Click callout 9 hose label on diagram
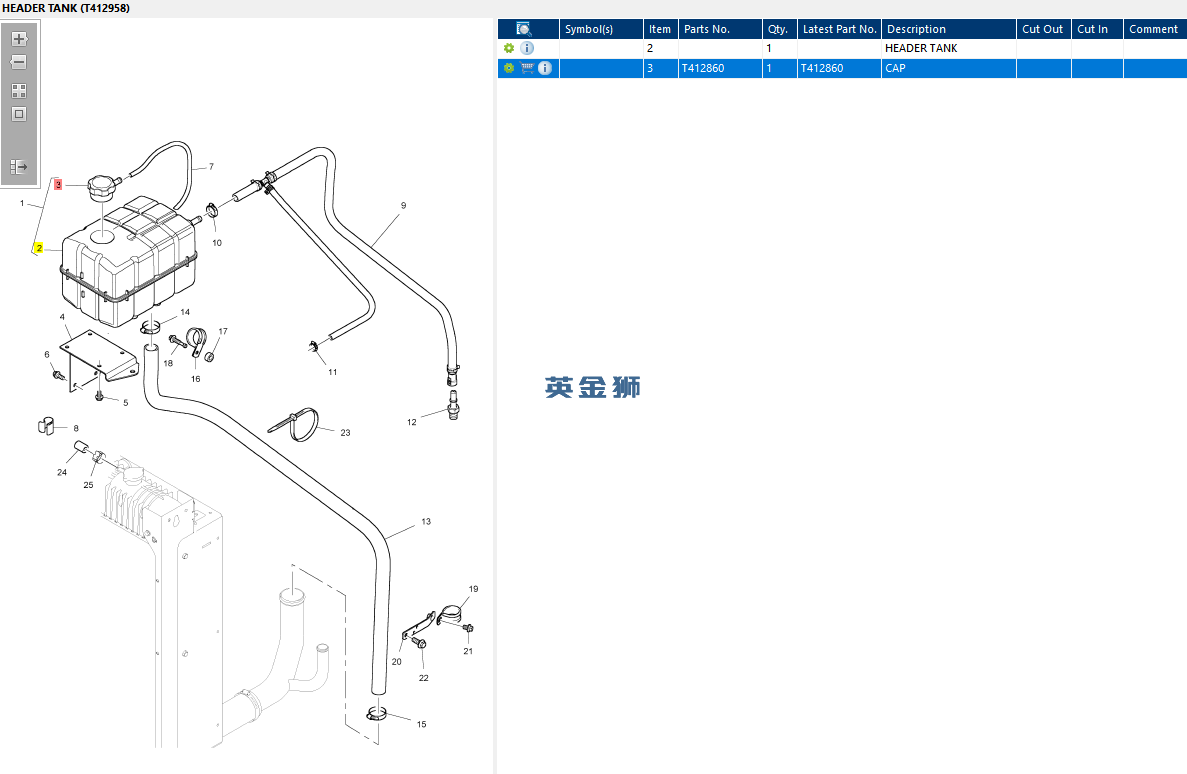Screen dimensions: 1187x774 (x=403, y=205)
